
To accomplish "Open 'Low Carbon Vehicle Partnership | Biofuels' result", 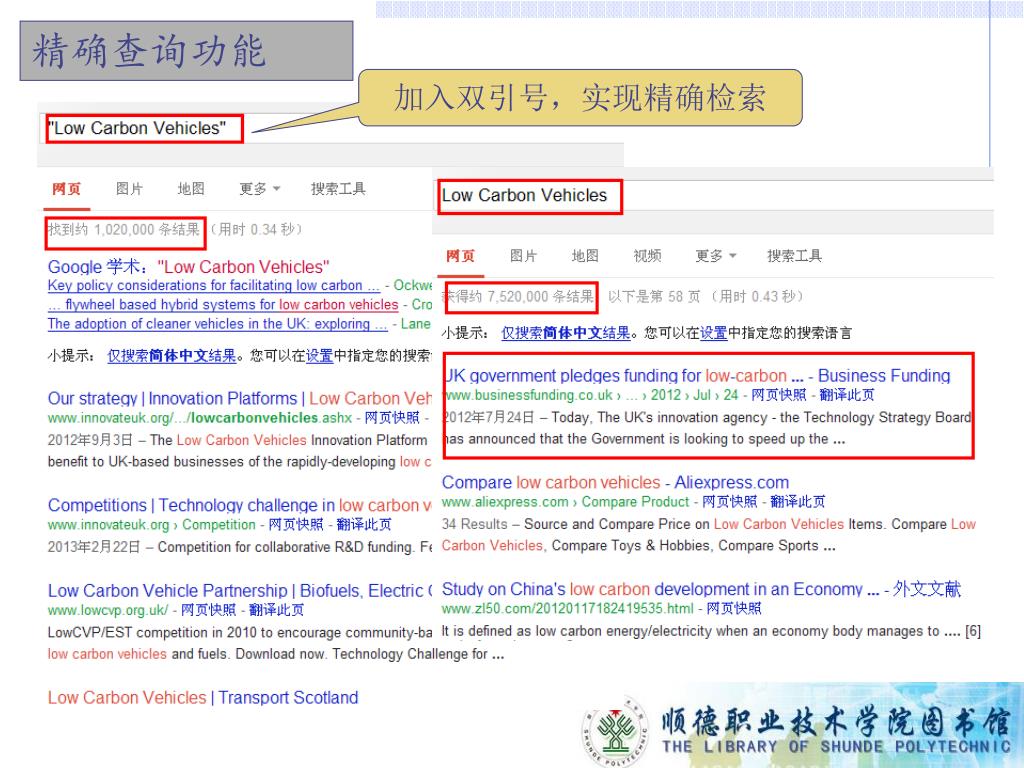I will [x=240, y=590].
